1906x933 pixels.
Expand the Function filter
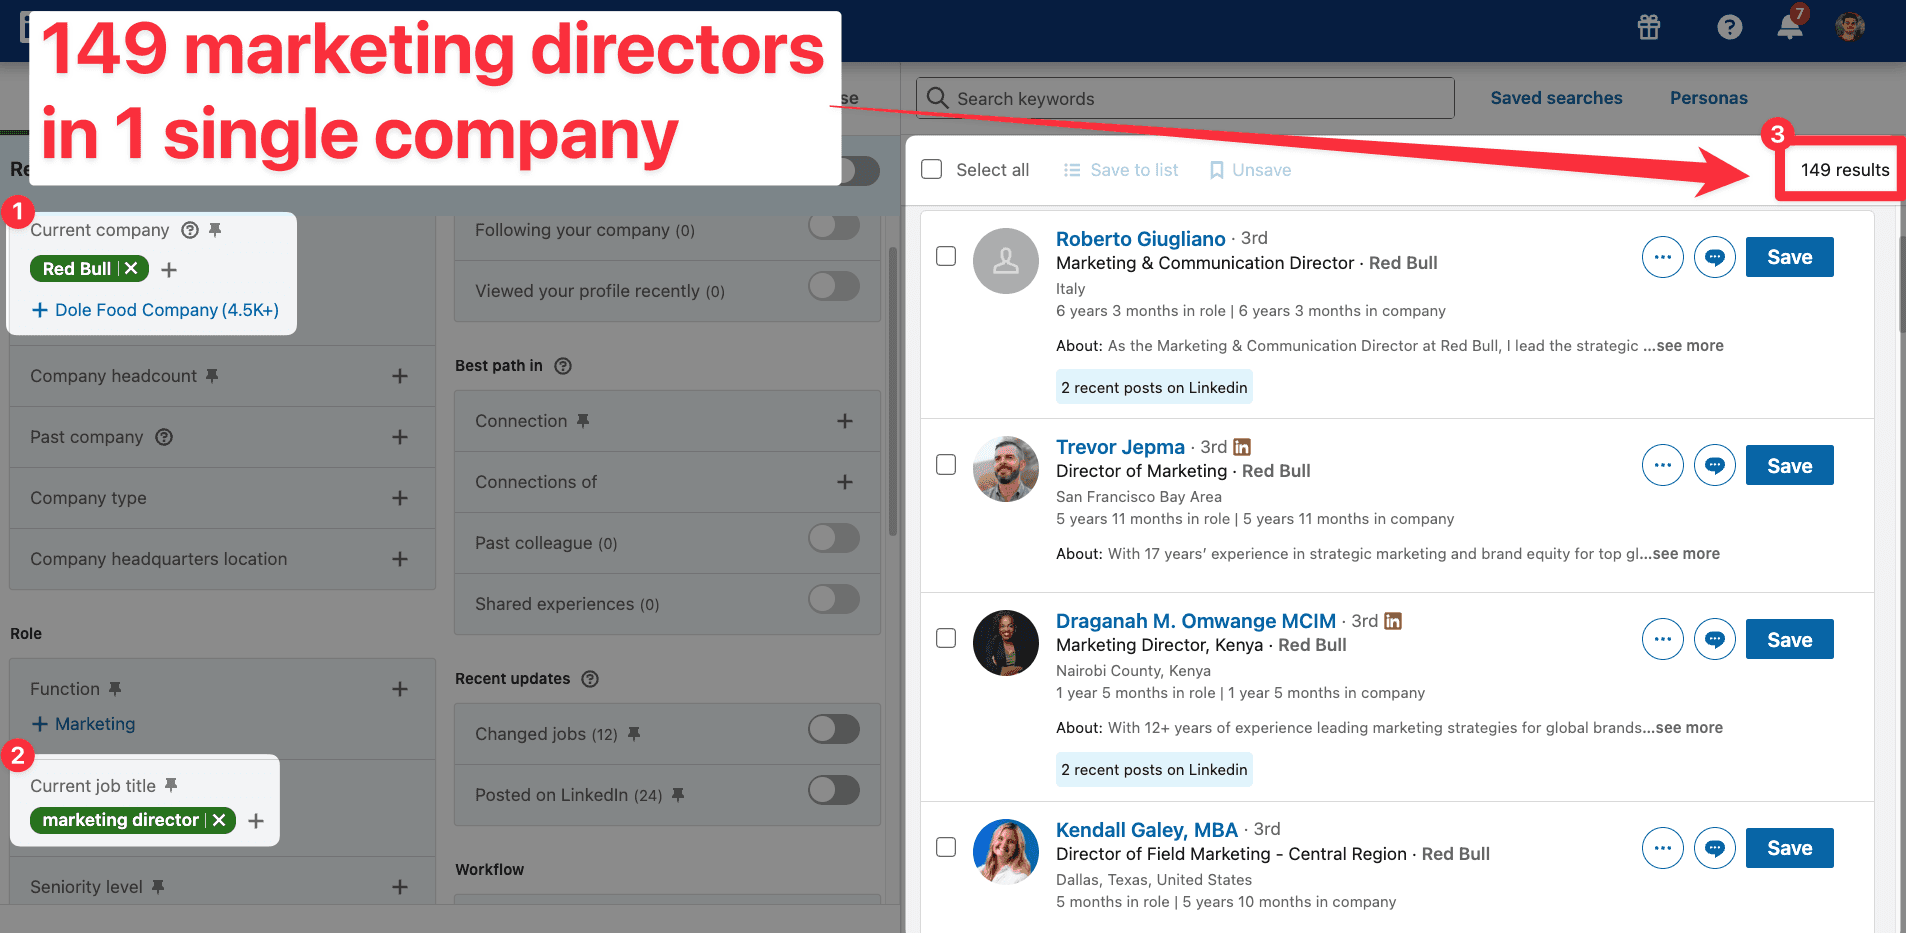point(400,689)
